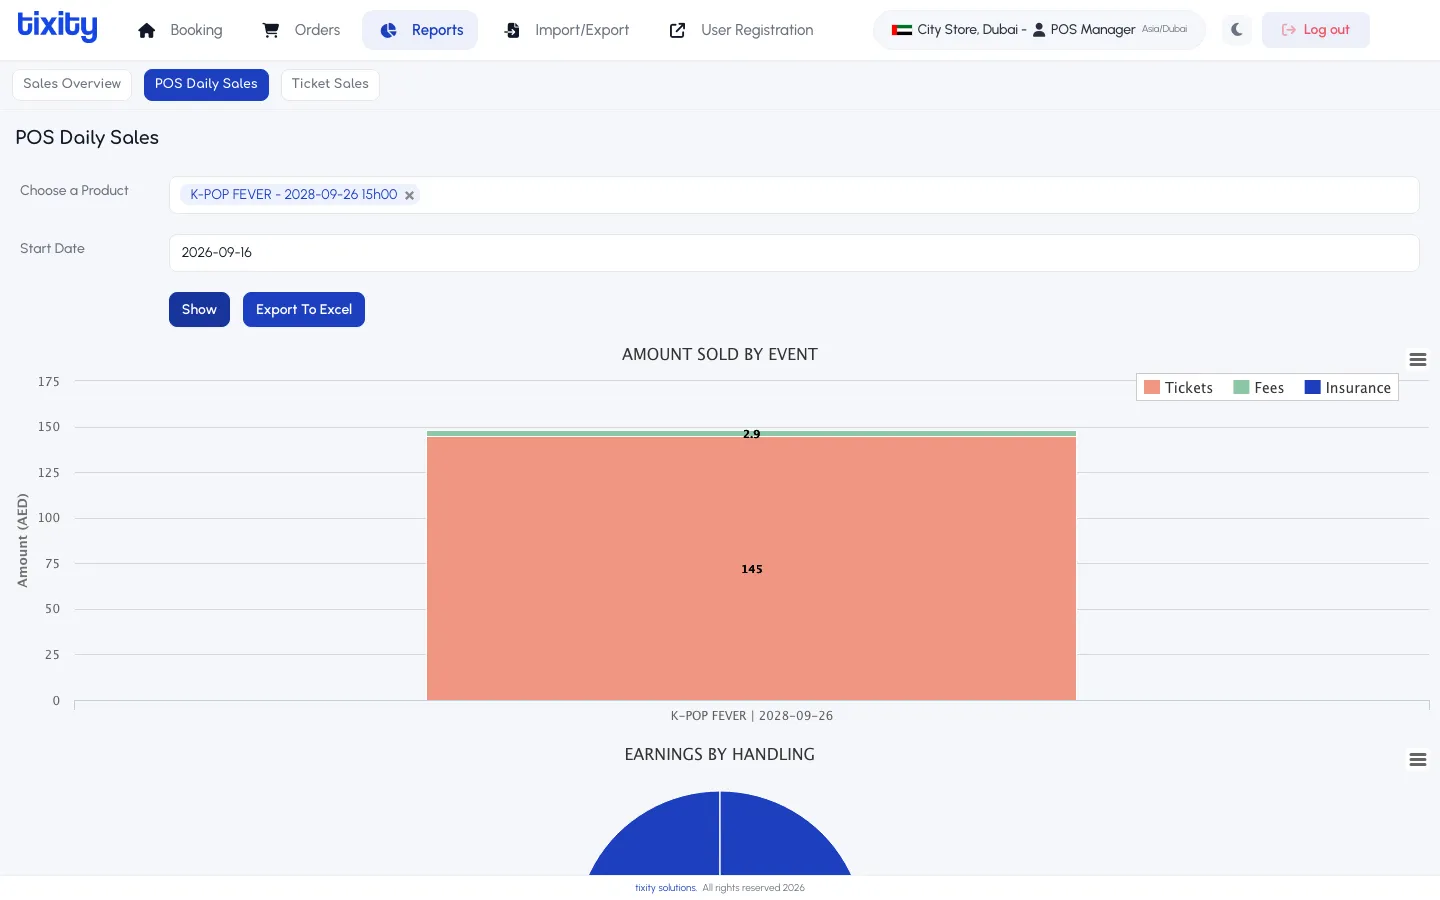This screenshot has width=1440, height=900.
Task: Toggle the Fees legend series
Action: tap(1259, 388)
